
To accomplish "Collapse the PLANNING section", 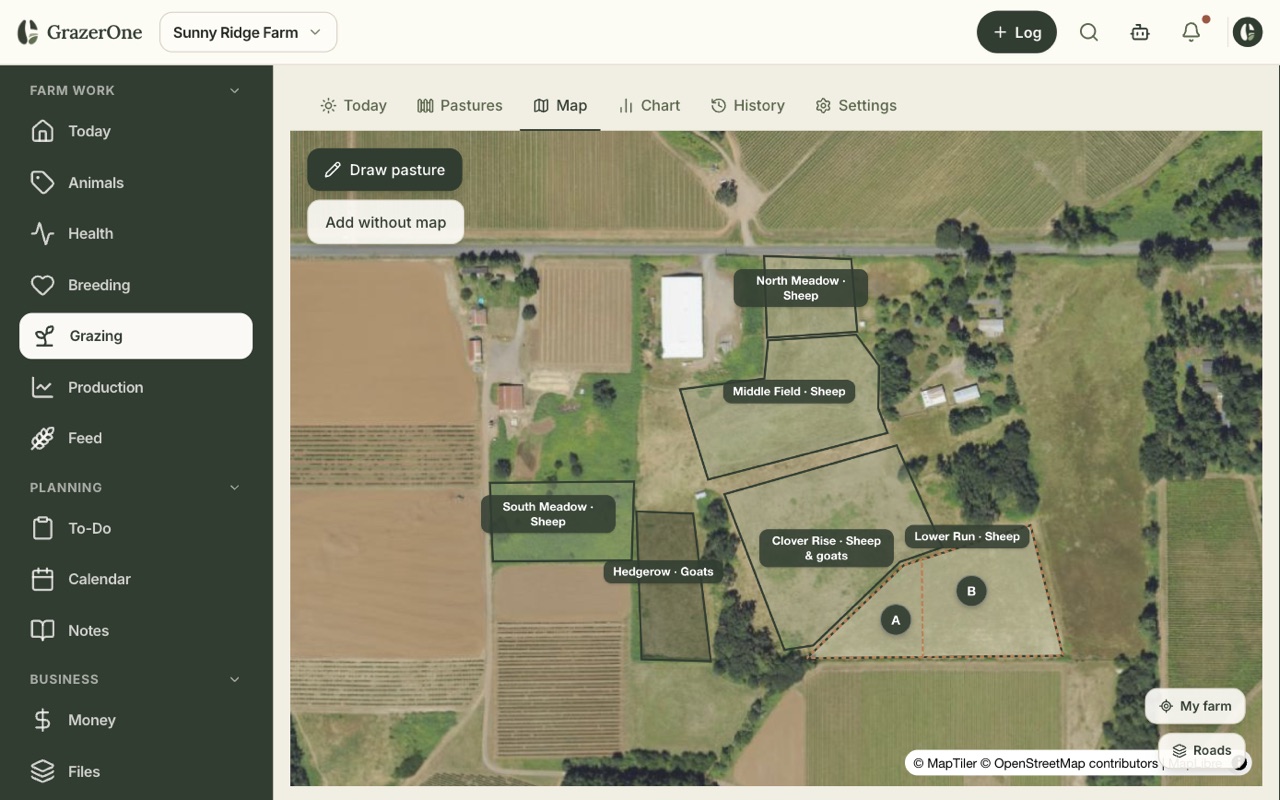I will (x=235, y=487).
